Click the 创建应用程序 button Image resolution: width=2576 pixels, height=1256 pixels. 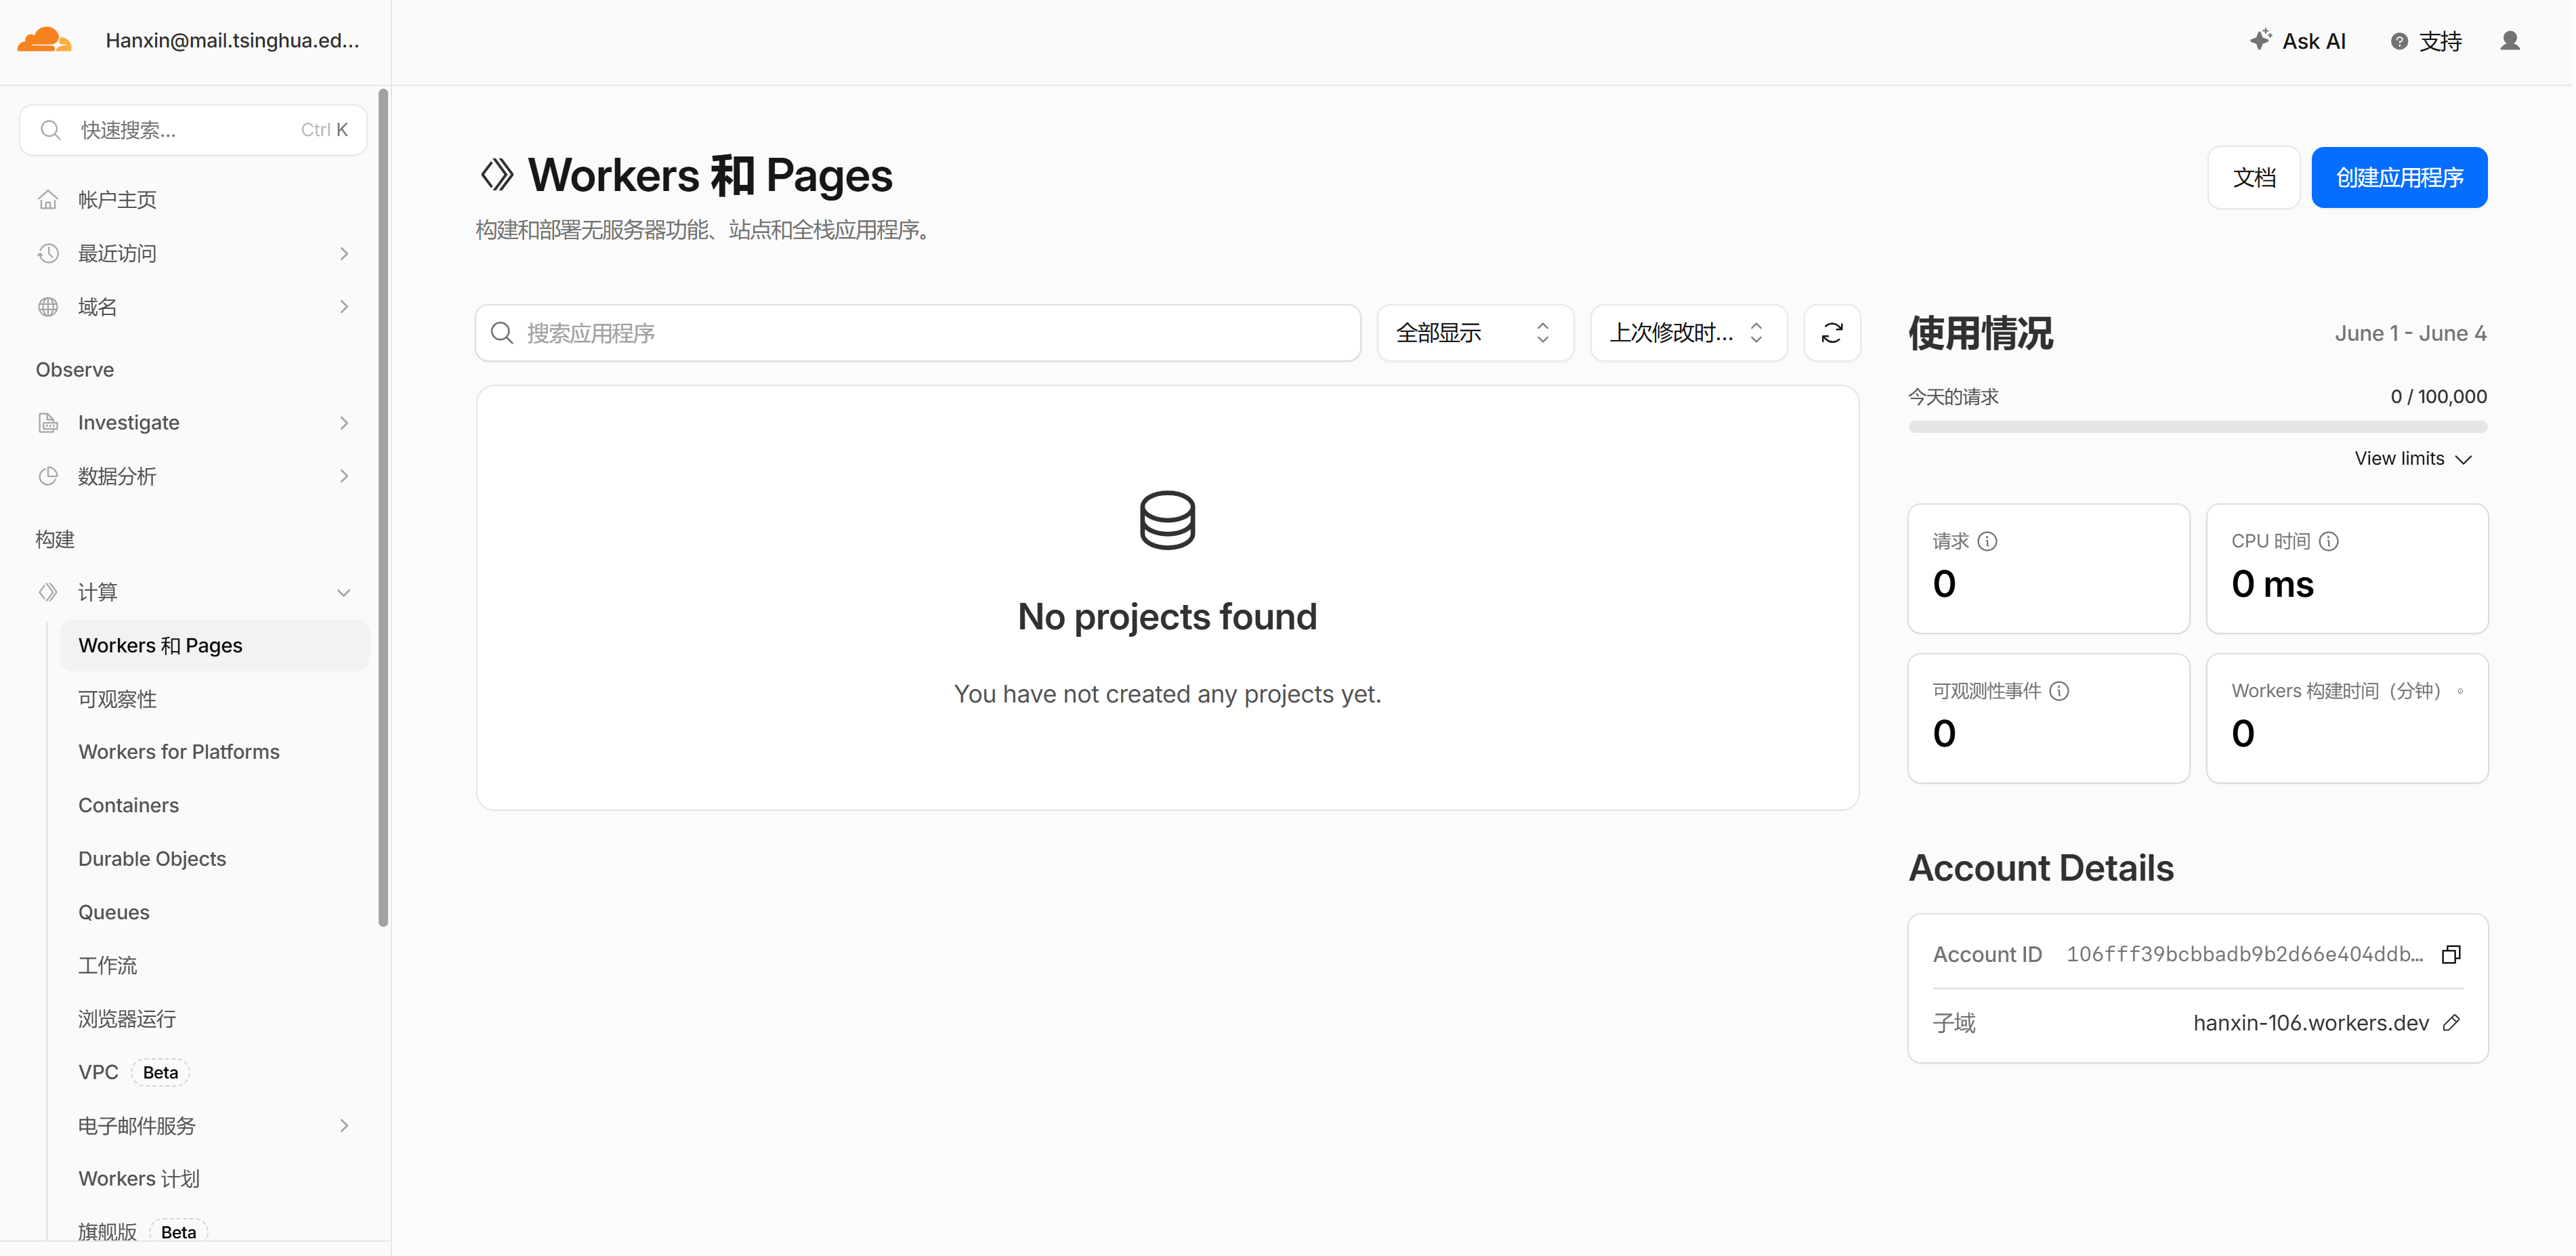pyautogui.click(x=2399, y=177)
